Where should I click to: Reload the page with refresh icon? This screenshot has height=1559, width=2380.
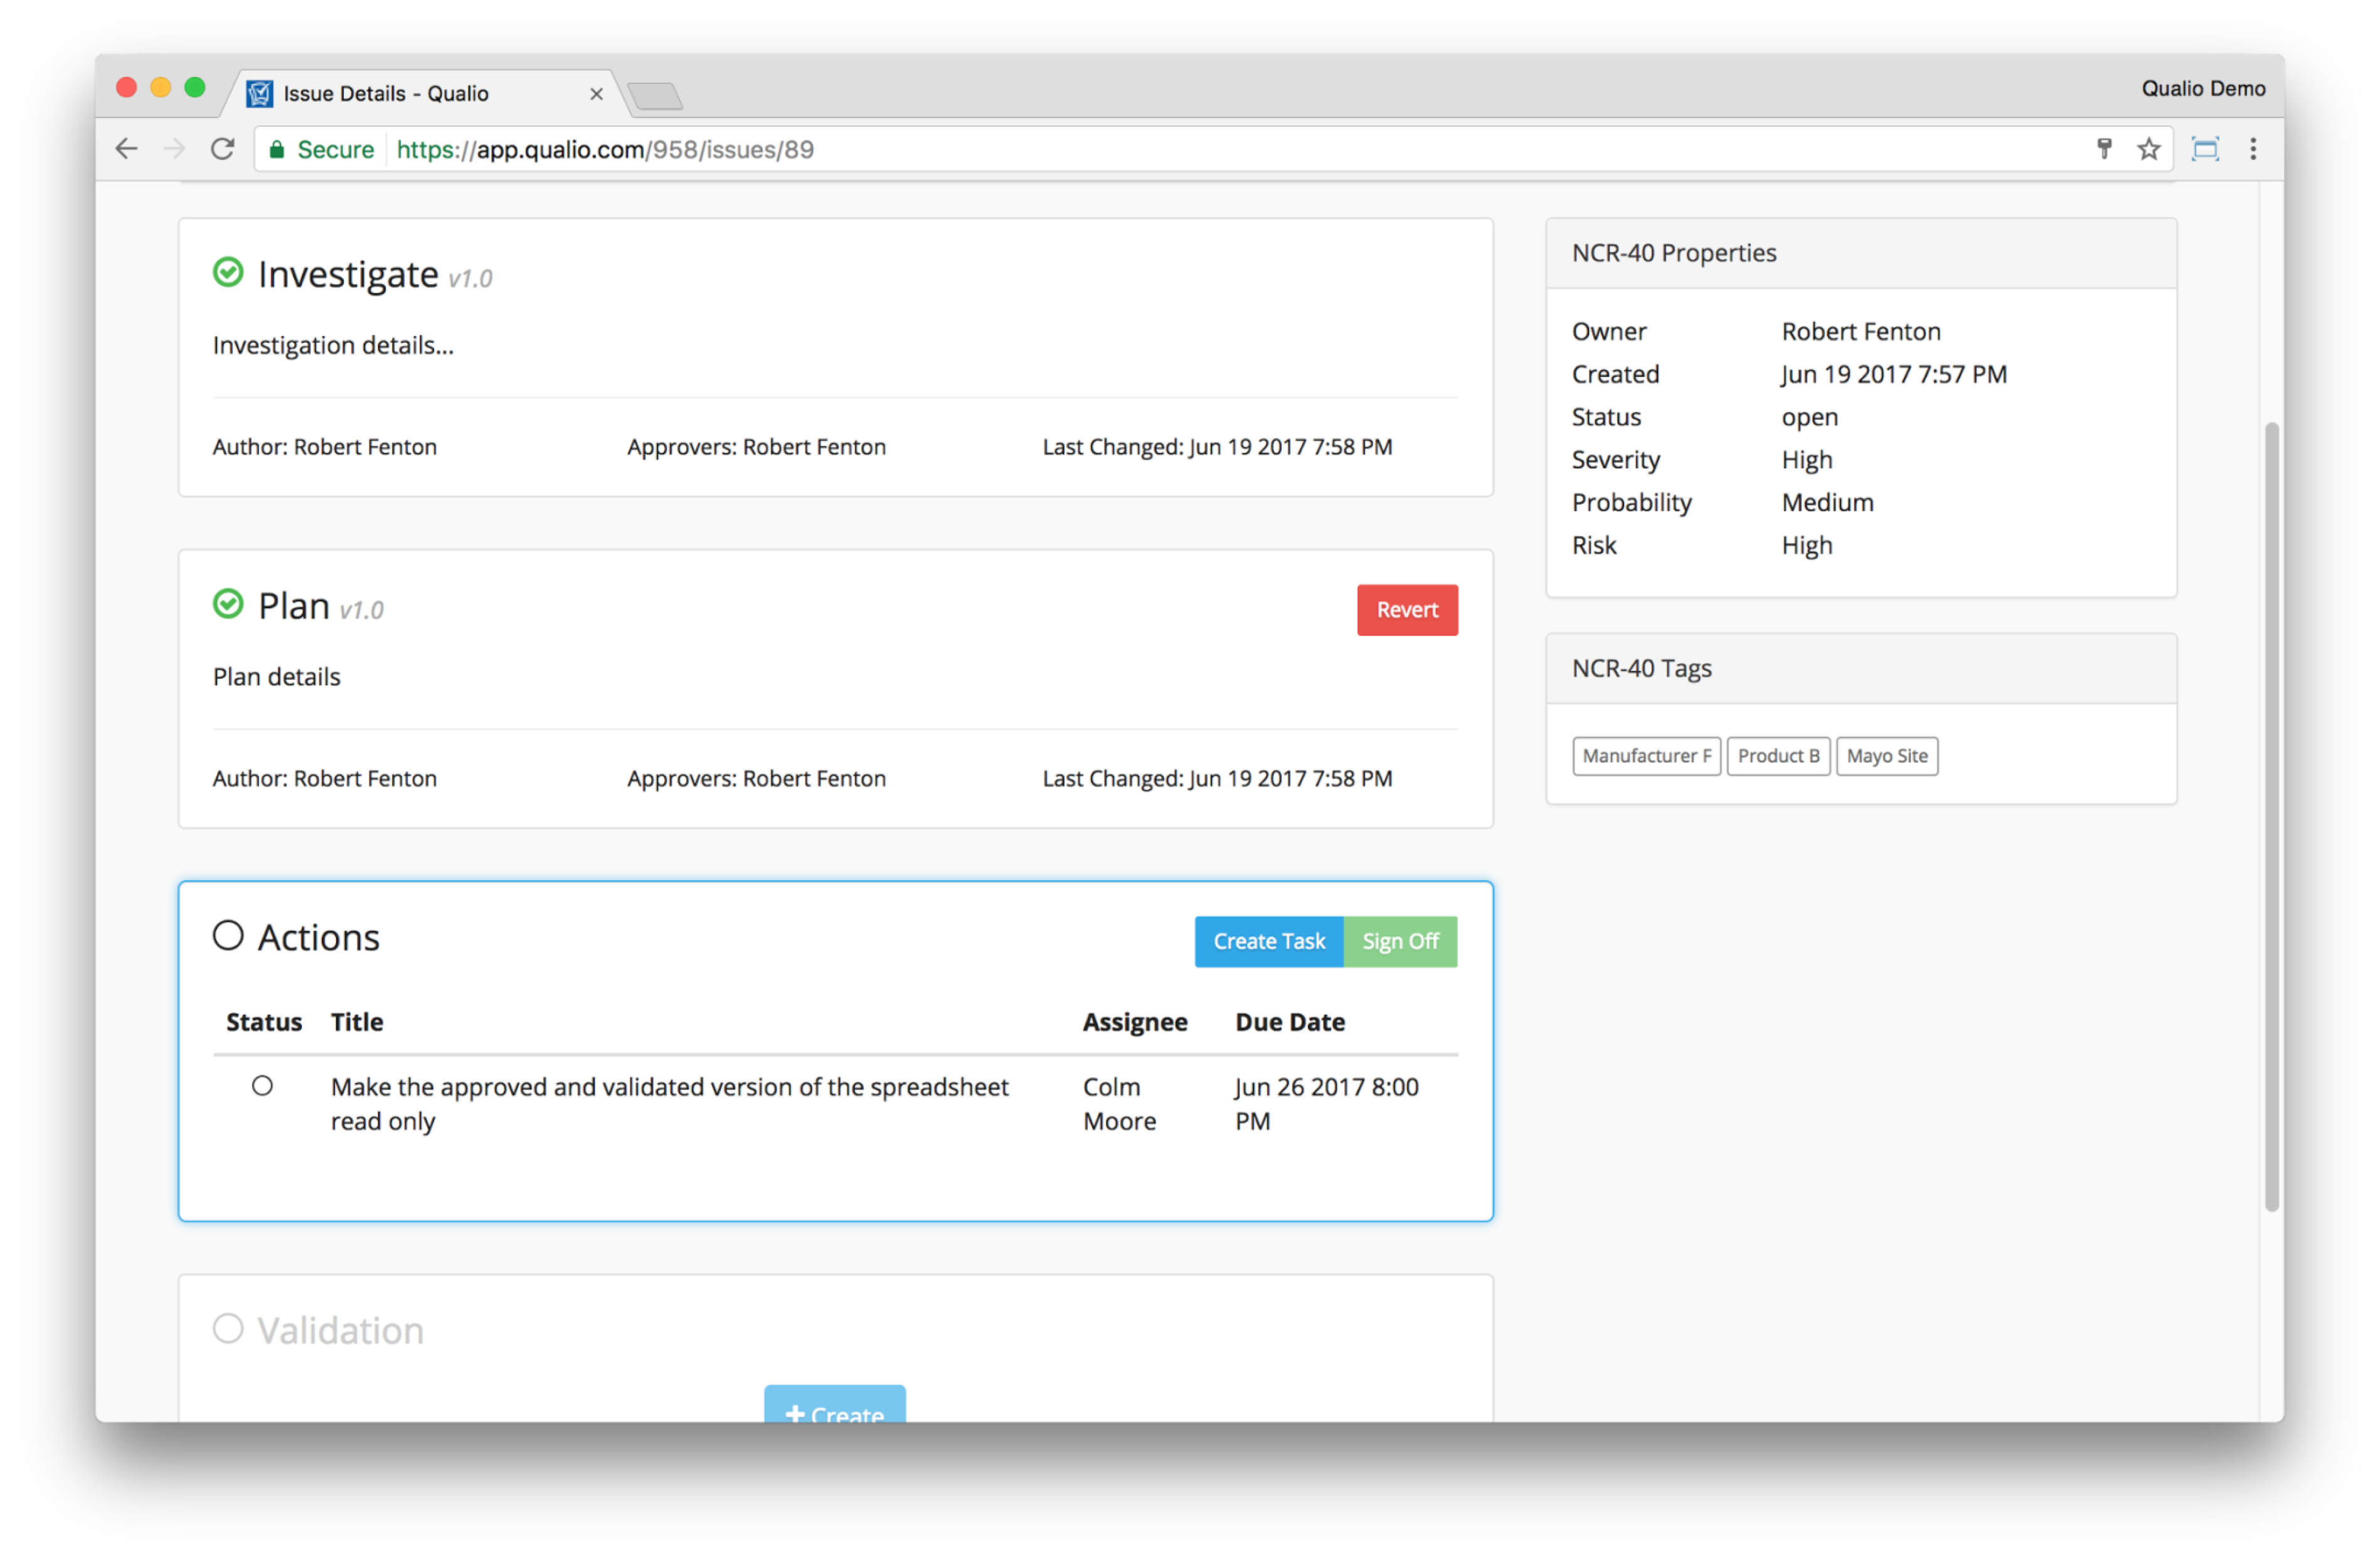(x=222, y=149)
